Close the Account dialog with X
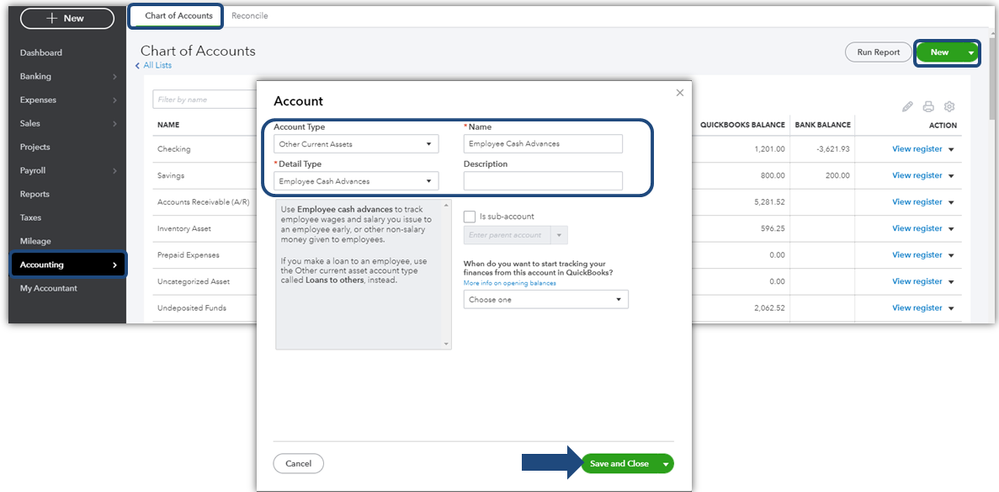Viewport: 999px width, 492px height. (680, 92)
